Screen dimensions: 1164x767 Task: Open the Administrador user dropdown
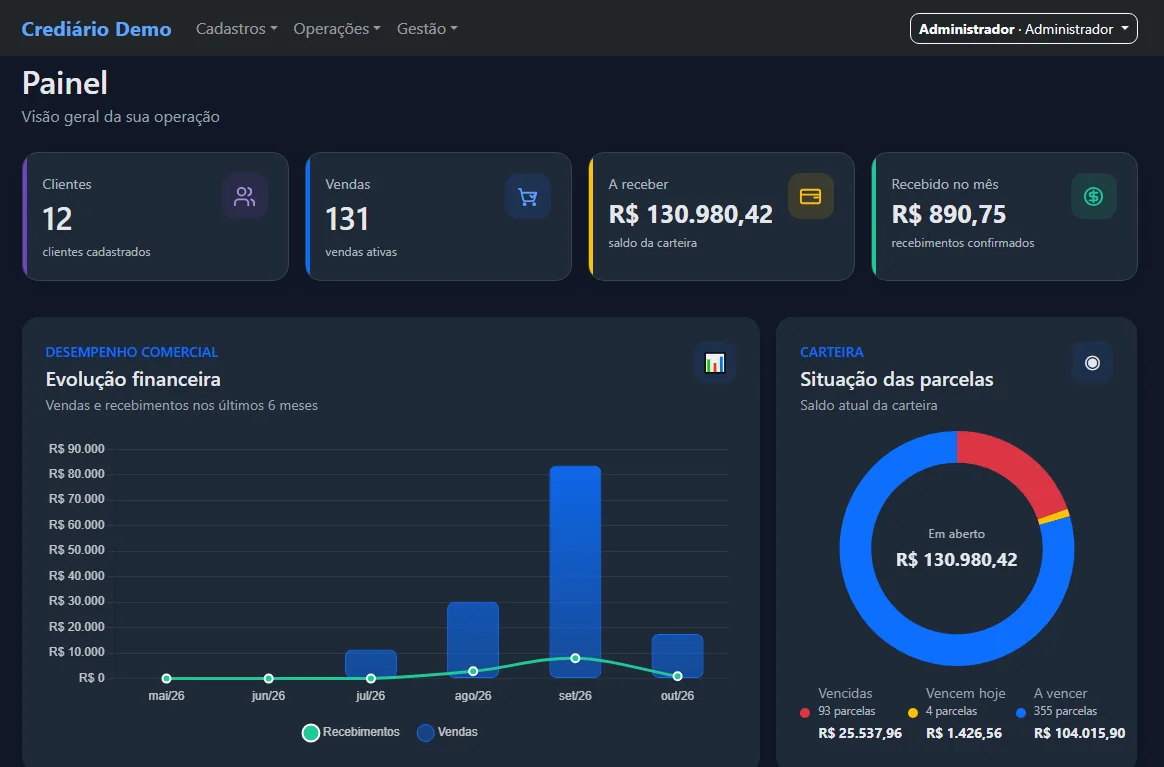pyautogui.click(x=1024, y=29)
